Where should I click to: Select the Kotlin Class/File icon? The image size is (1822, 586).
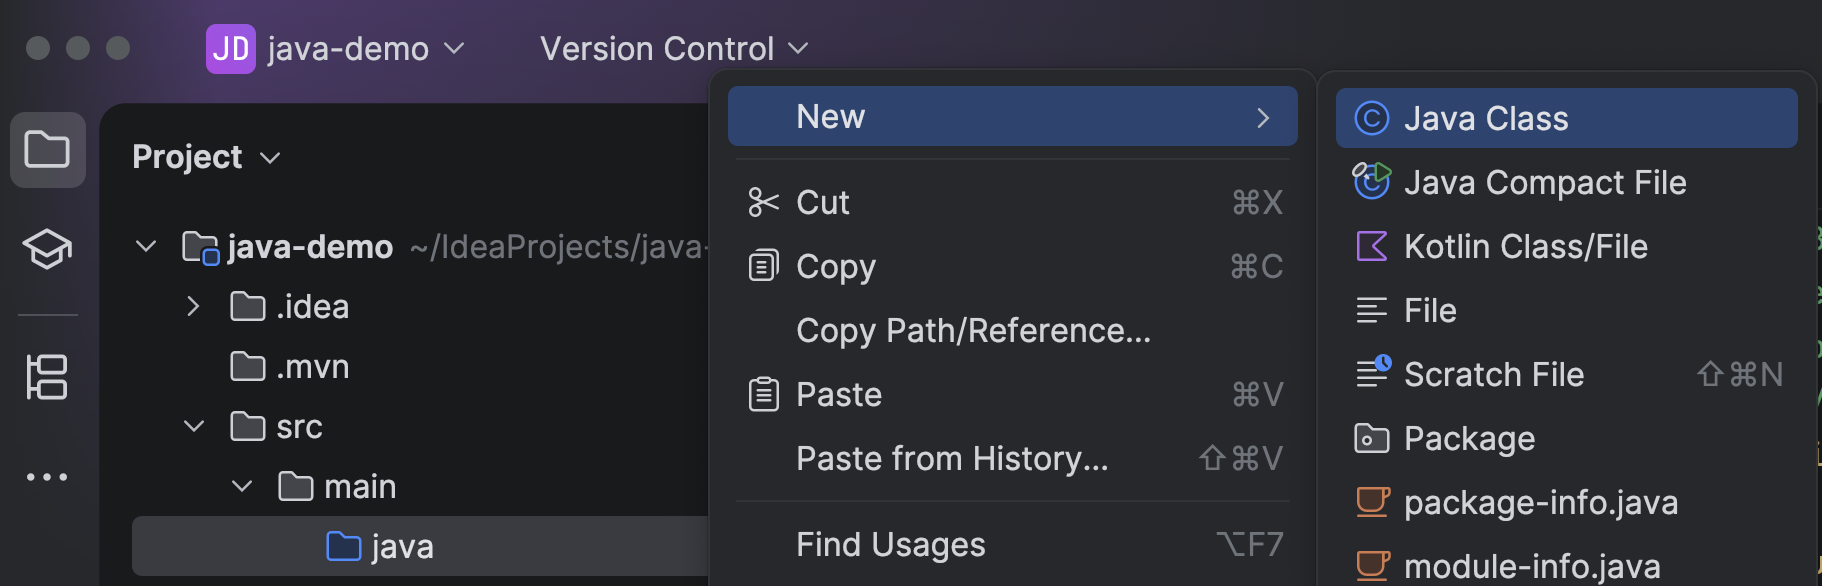click(1371, 246)
